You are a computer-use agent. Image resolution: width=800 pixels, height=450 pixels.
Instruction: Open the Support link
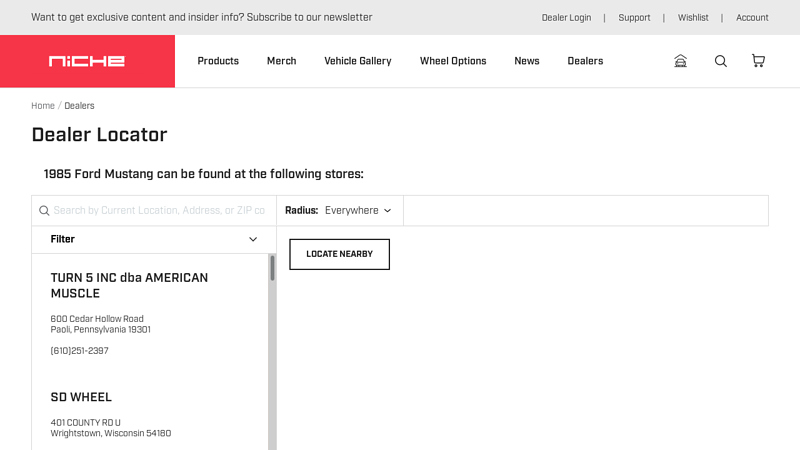pyautogui.click(x=634, y=18)
